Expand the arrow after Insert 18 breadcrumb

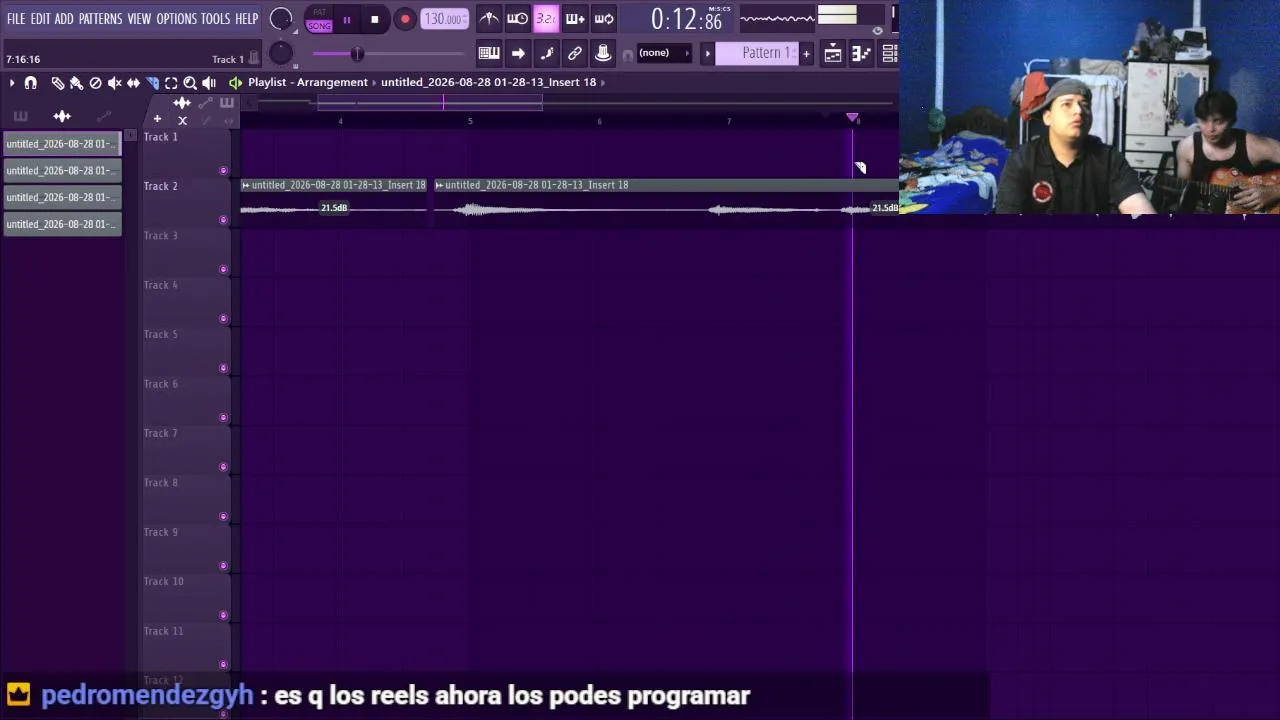[x=603, y=82]
